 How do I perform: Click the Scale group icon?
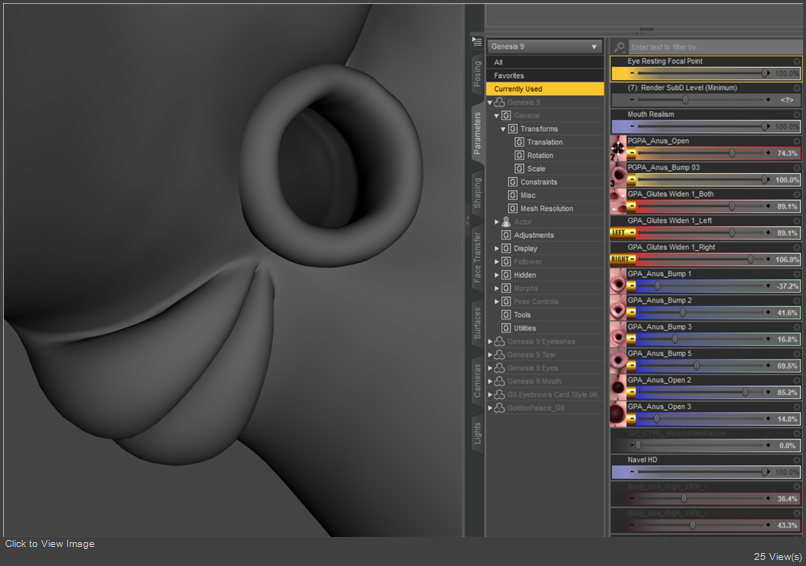pos(519,169)
